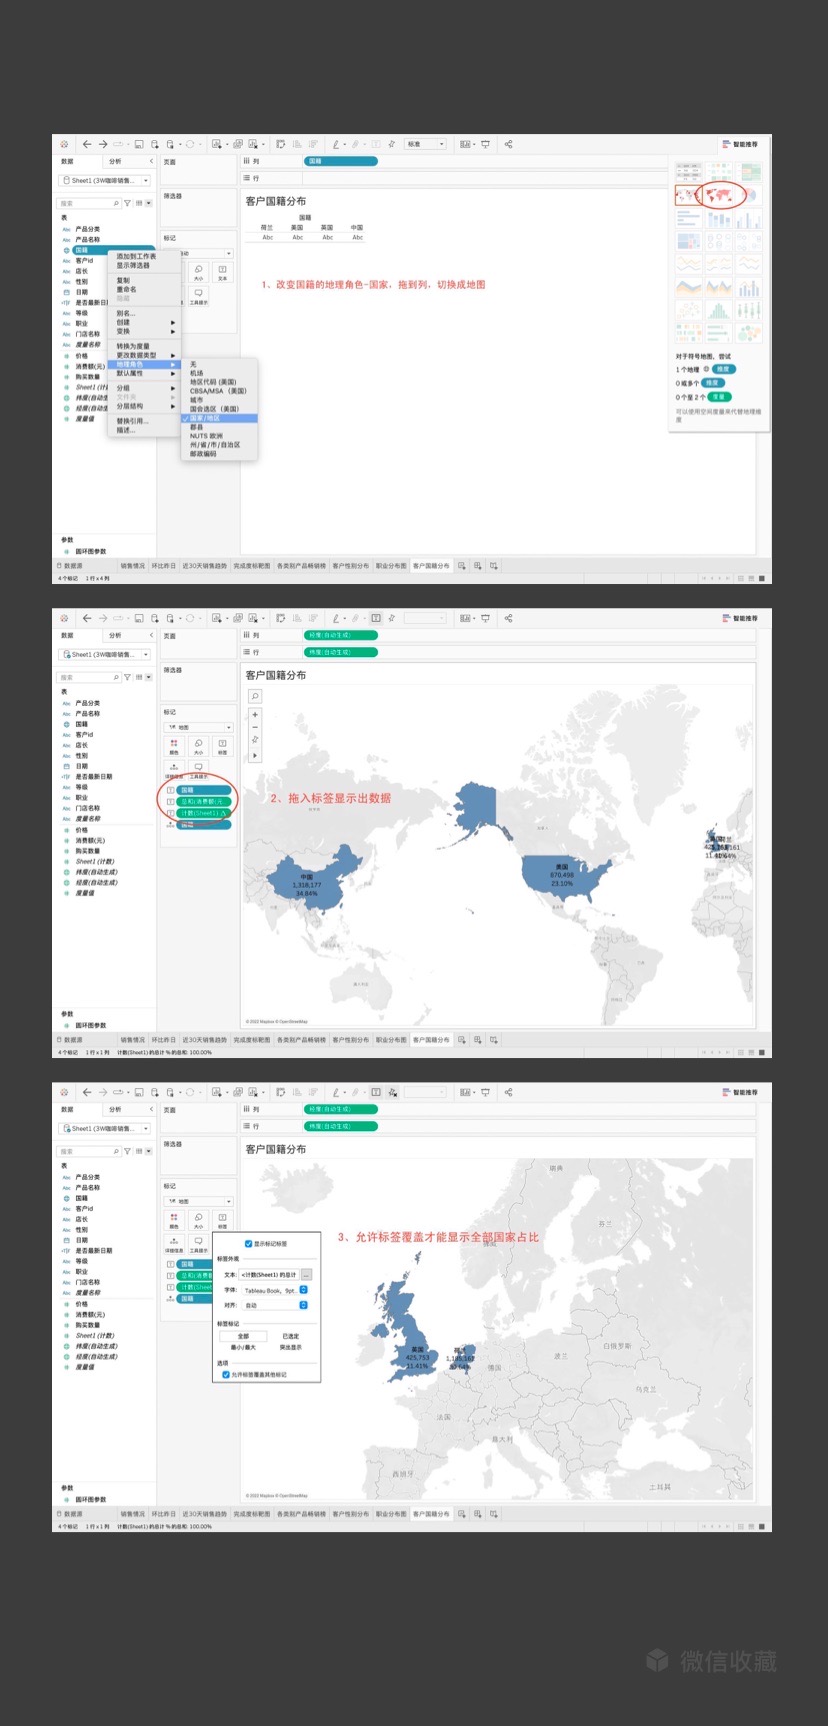Toggle the checked 国家/地区 geographic role
828x1726 pixels.
(219, 418)
